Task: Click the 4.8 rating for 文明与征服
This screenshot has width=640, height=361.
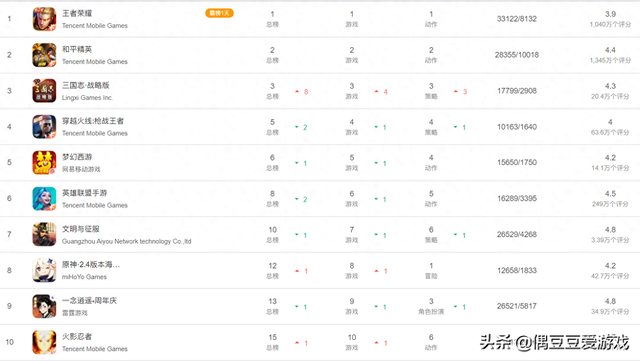Action: click(610, 230)
